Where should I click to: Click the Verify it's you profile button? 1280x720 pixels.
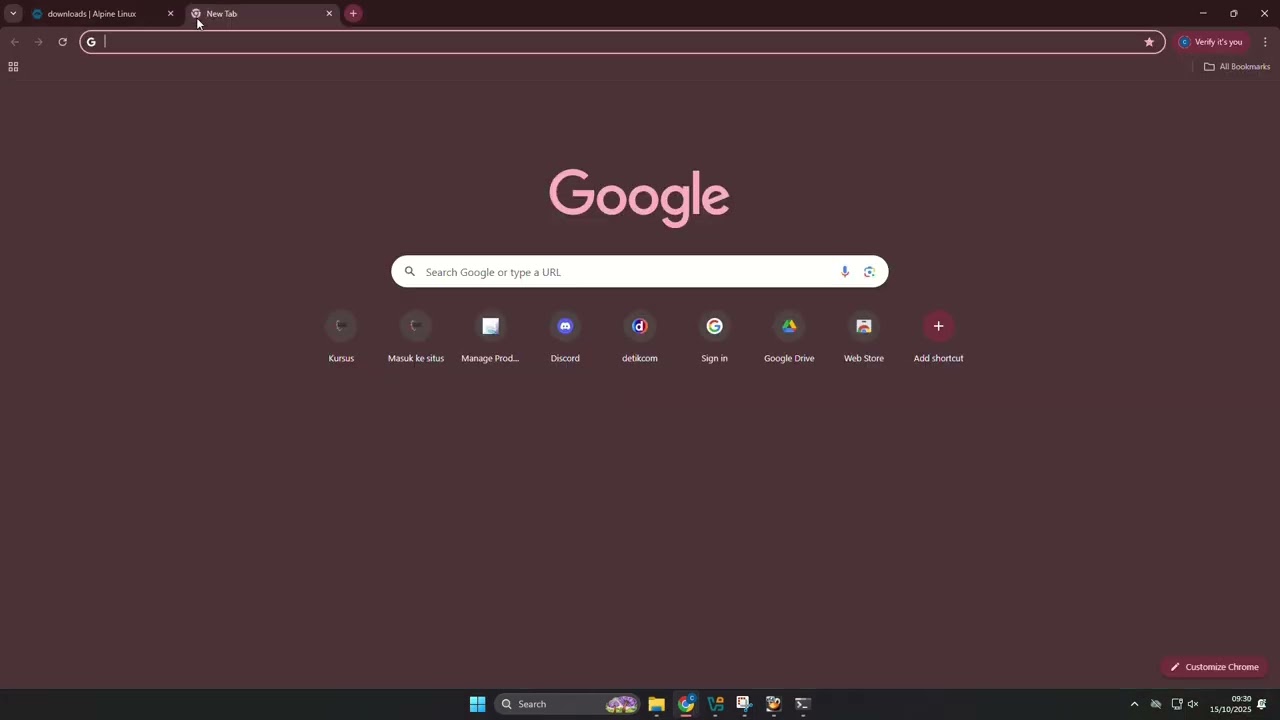point(1211,42)
